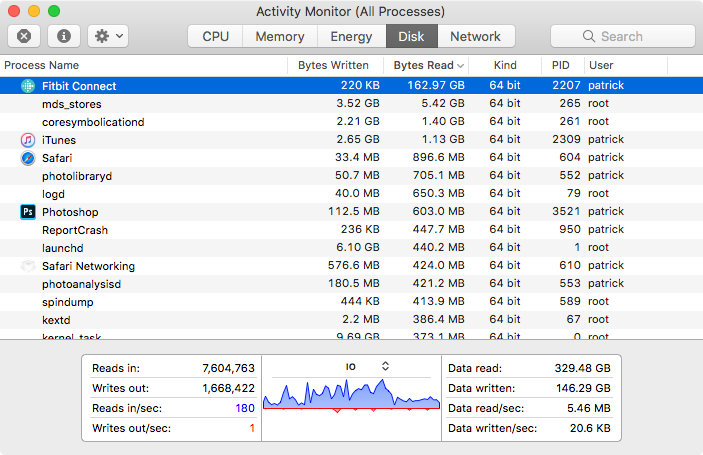Click the Reads in value 7,604,763
The width and height of the screenshot is (703, 455).
(228, 368)
